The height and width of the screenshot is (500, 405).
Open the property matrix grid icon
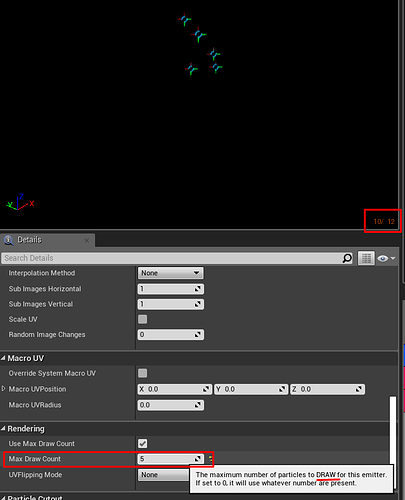[x=366, y=258]
